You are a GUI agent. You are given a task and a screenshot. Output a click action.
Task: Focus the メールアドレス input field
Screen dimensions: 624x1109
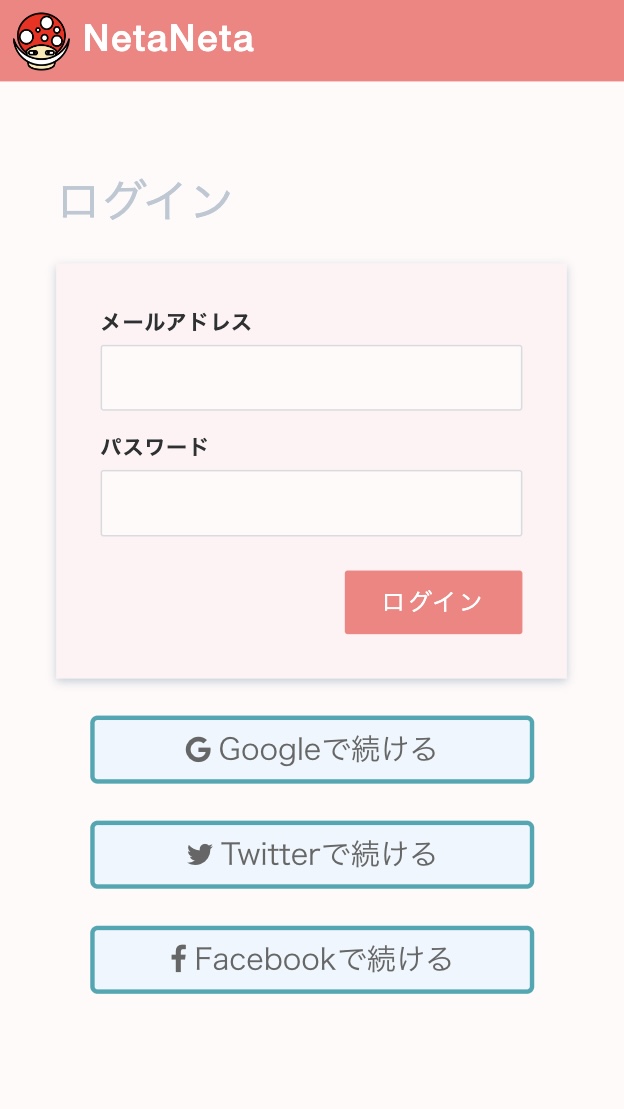coord(311,378)
